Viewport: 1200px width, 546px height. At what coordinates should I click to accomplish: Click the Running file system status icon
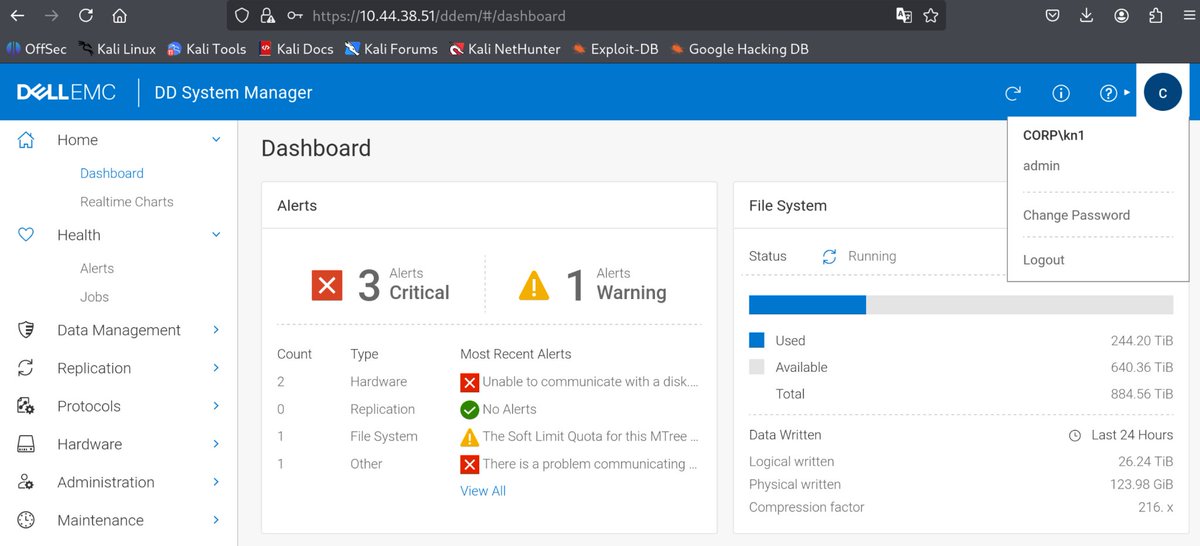coord(829,256)
